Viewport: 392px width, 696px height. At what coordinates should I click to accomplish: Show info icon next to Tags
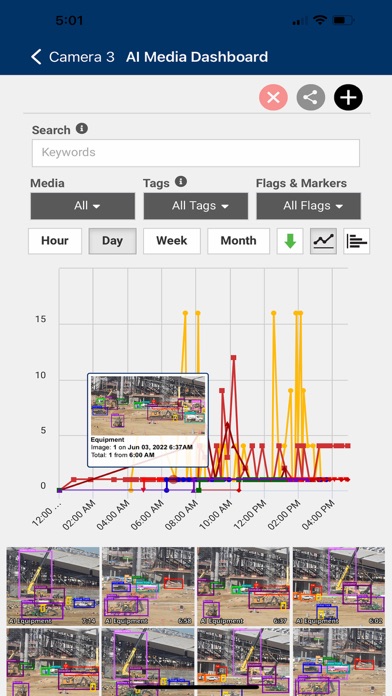(181, 182)
